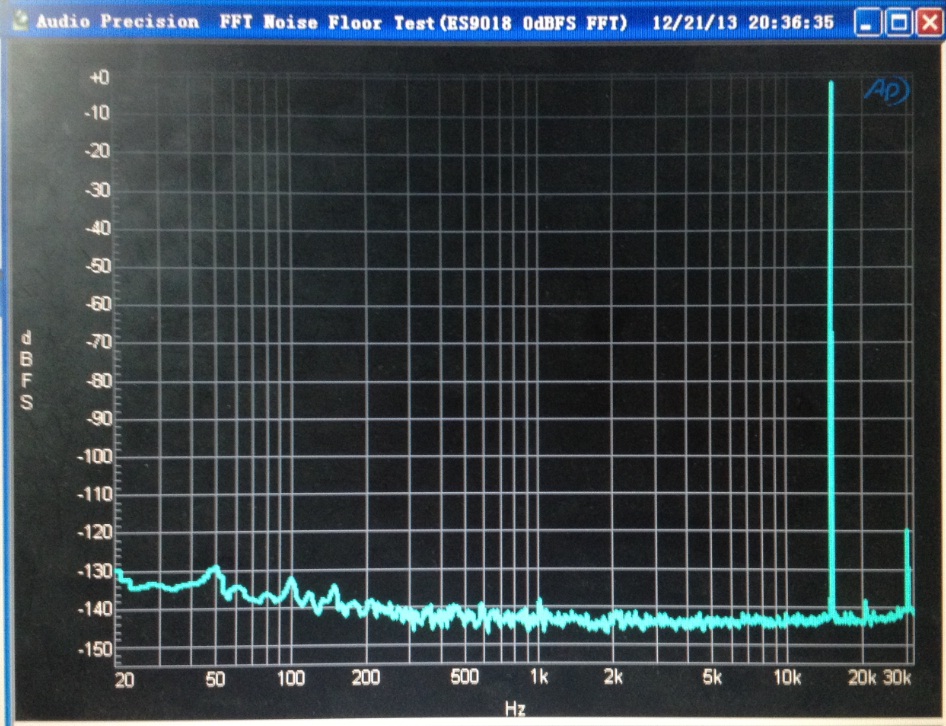Click the '+0' y-axis label
This screenshot has height=726, width=946.
click(99, 78)
